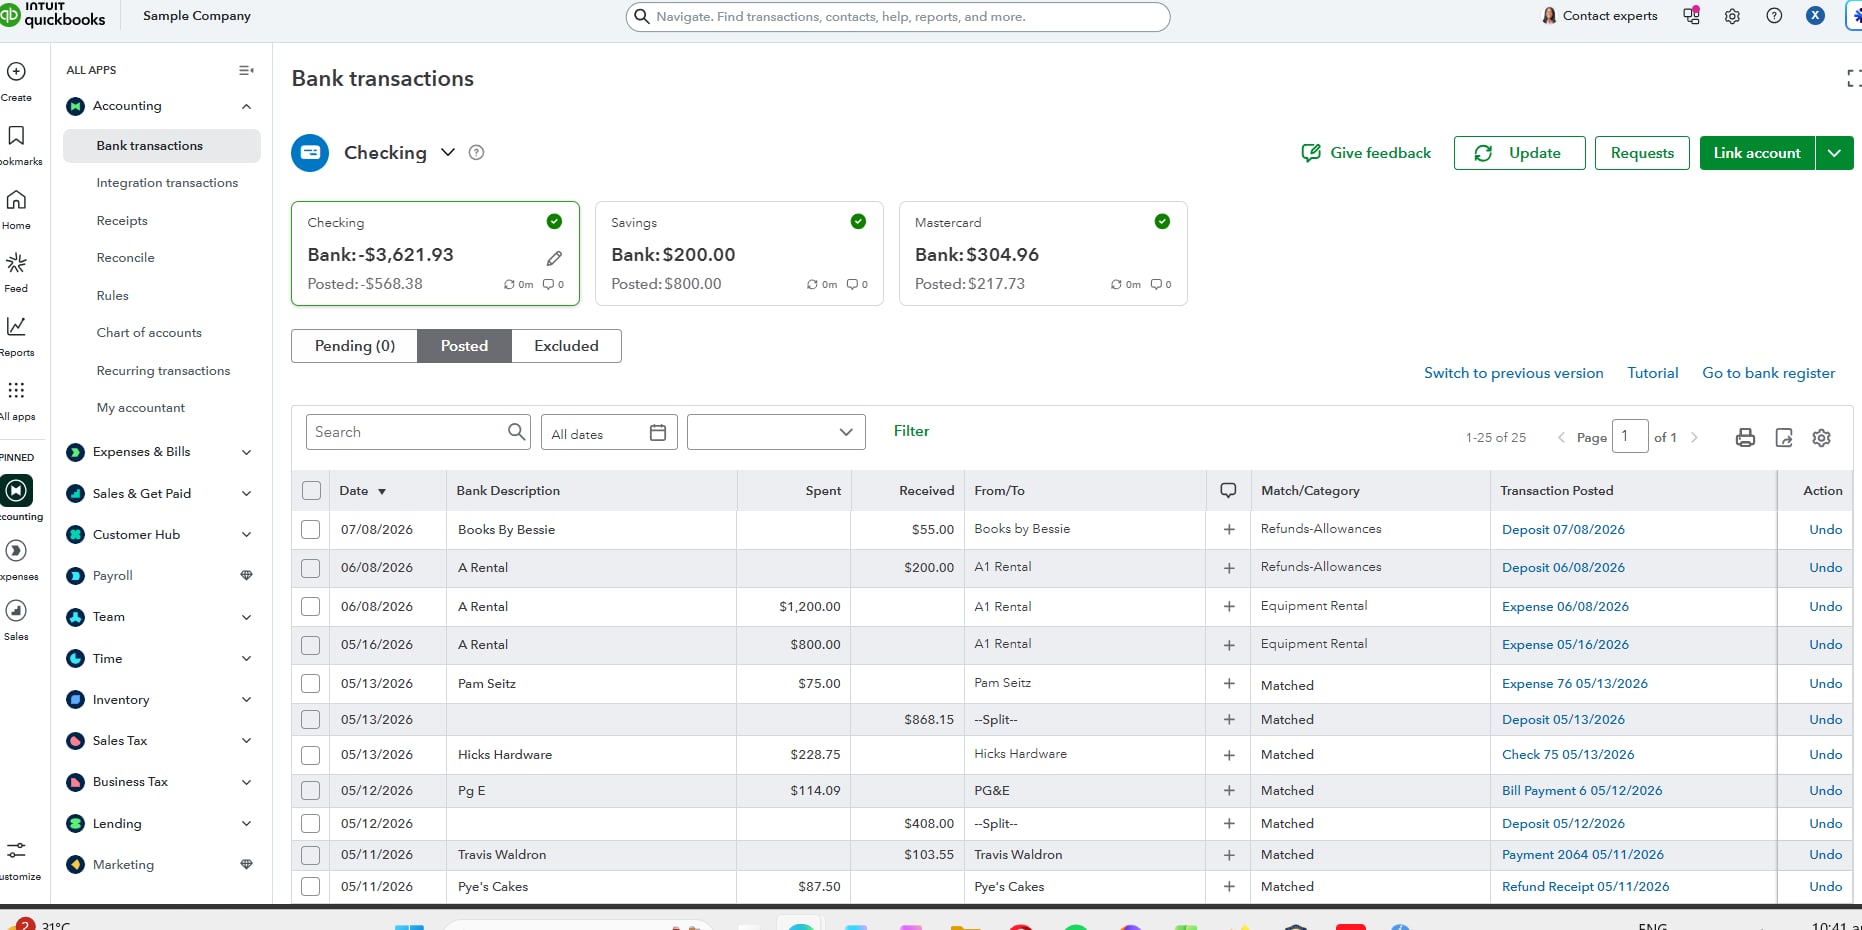1862x930 pixels.
Task: Click the Create plus icon in left rail
Action: click(16, 72)
